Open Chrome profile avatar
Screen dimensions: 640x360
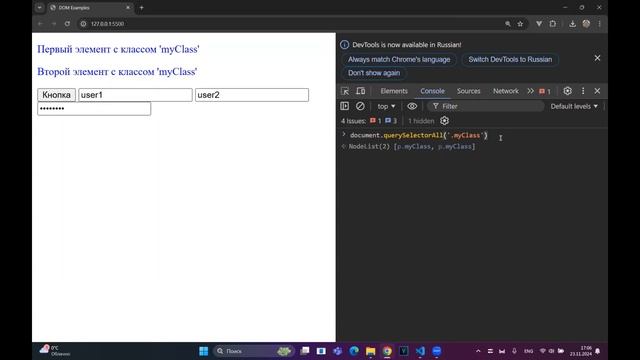coord(586,24)
